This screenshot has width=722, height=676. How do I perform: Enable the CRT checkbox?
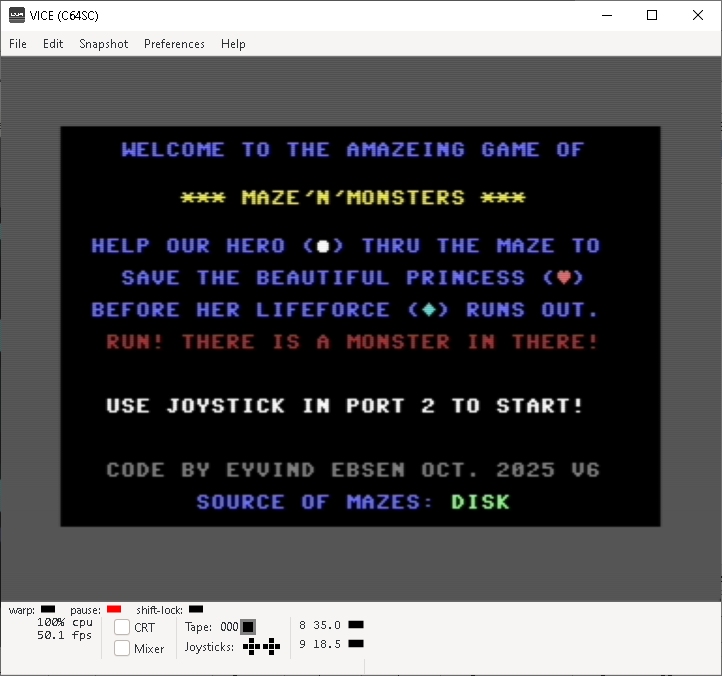(x=122, y=627)
